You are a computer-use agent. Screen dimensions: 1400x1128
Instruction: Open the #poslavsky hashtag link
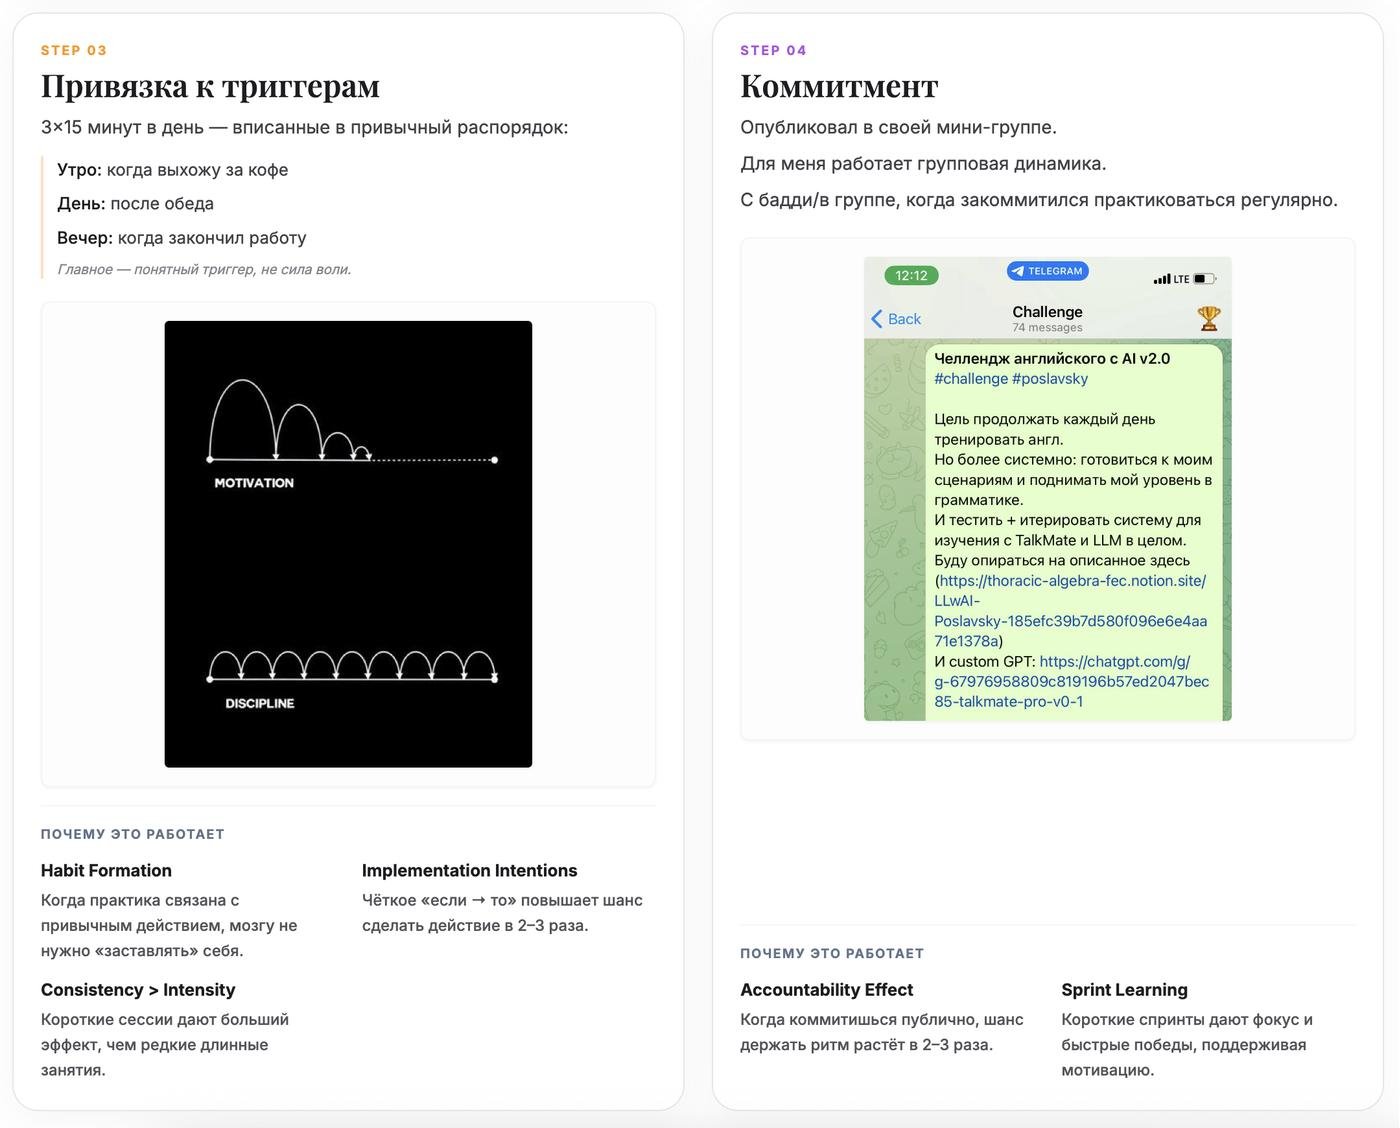[x=1051, y=379]
